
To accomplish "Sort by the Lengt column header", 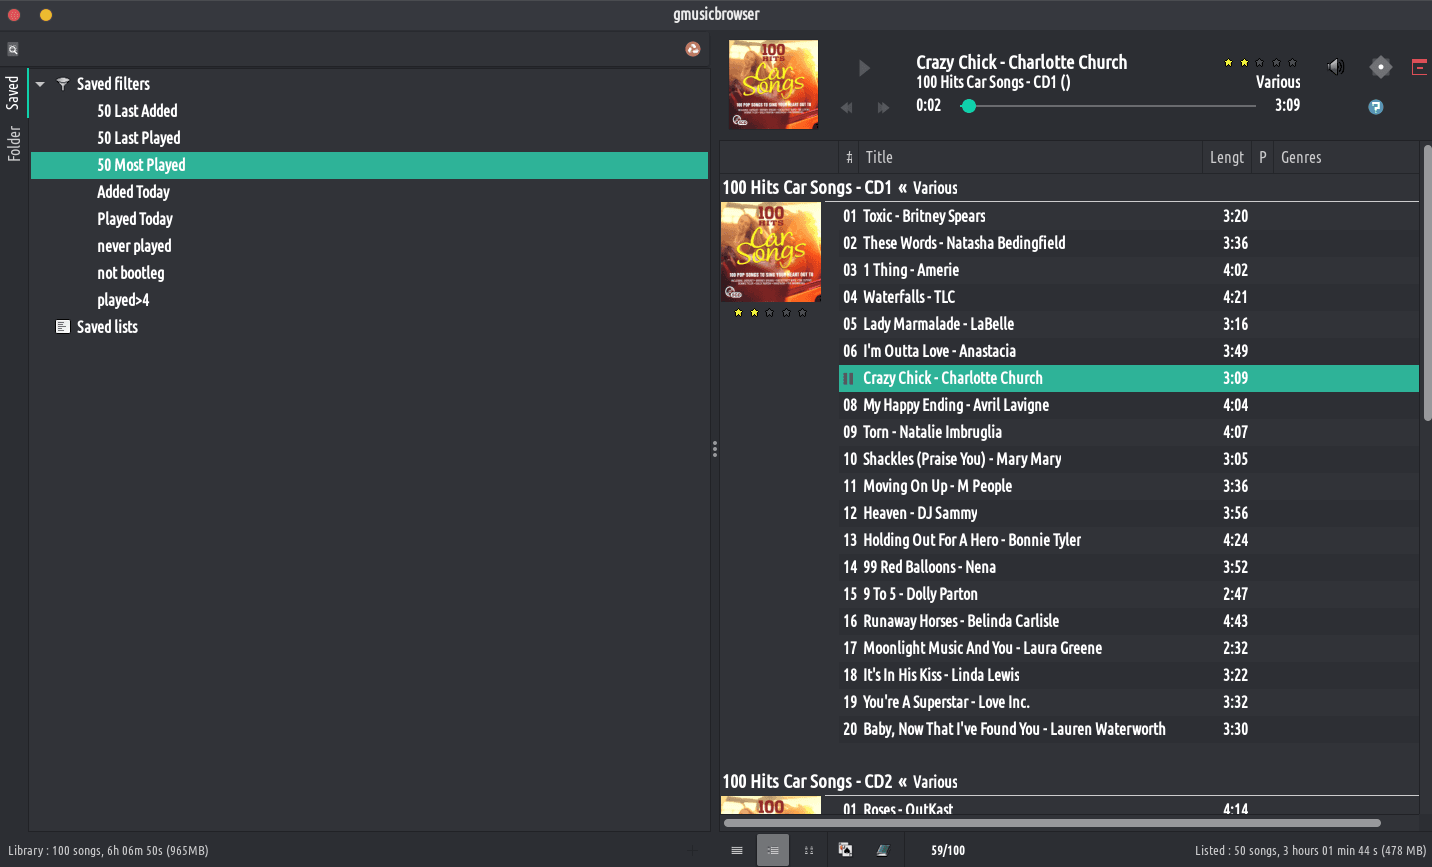I will [1227, 157].
